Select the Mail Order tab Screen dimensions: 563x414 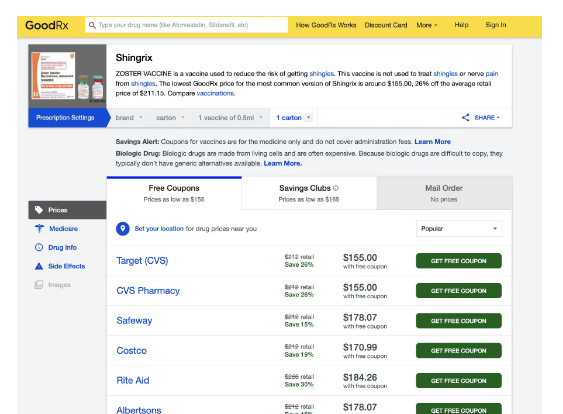444,193
